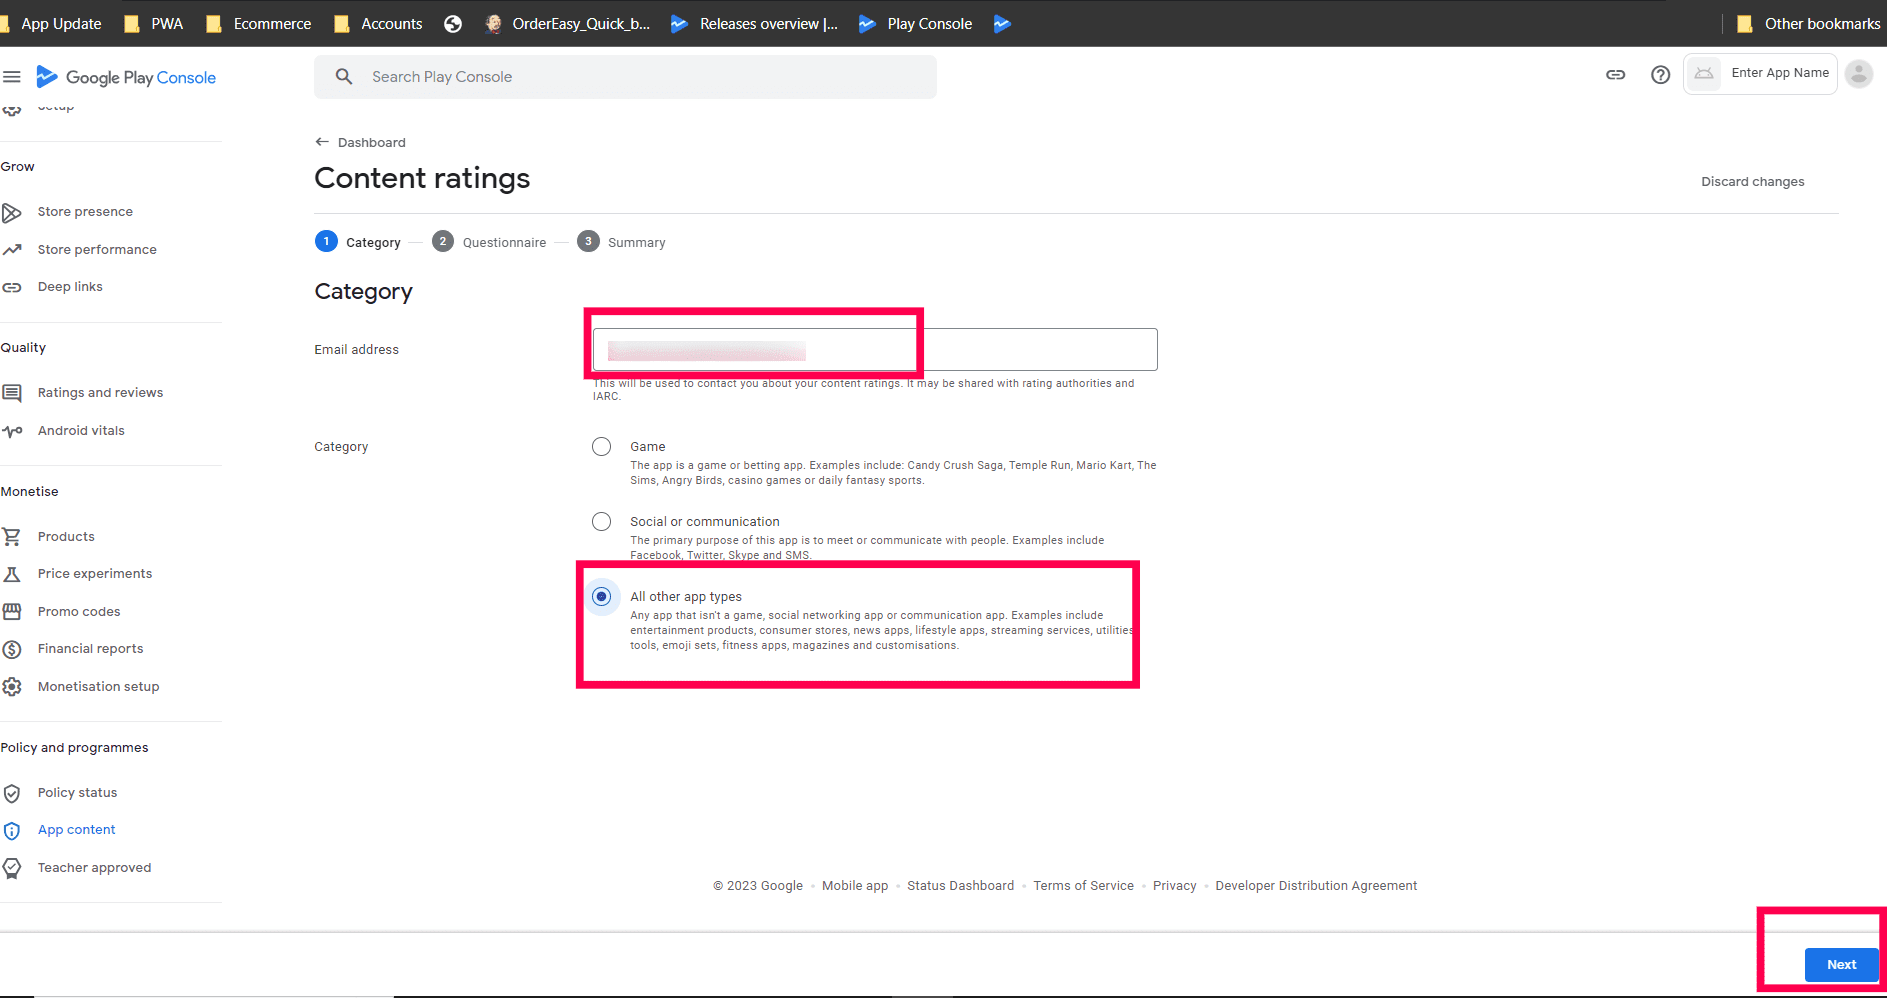Viewport: 1887px width, 998px height.
Task: Click the Products cart icon
Action: 12,537
